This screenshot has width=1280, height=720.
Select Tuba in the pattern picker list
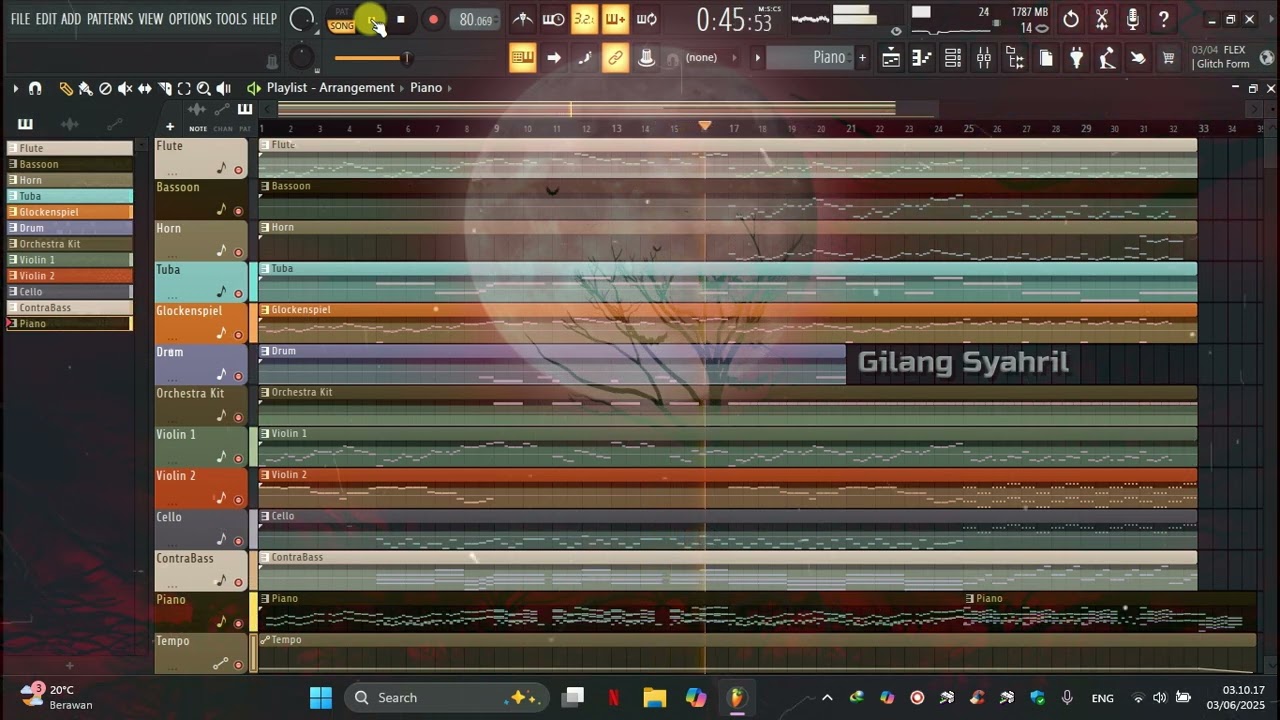point(69,196)
